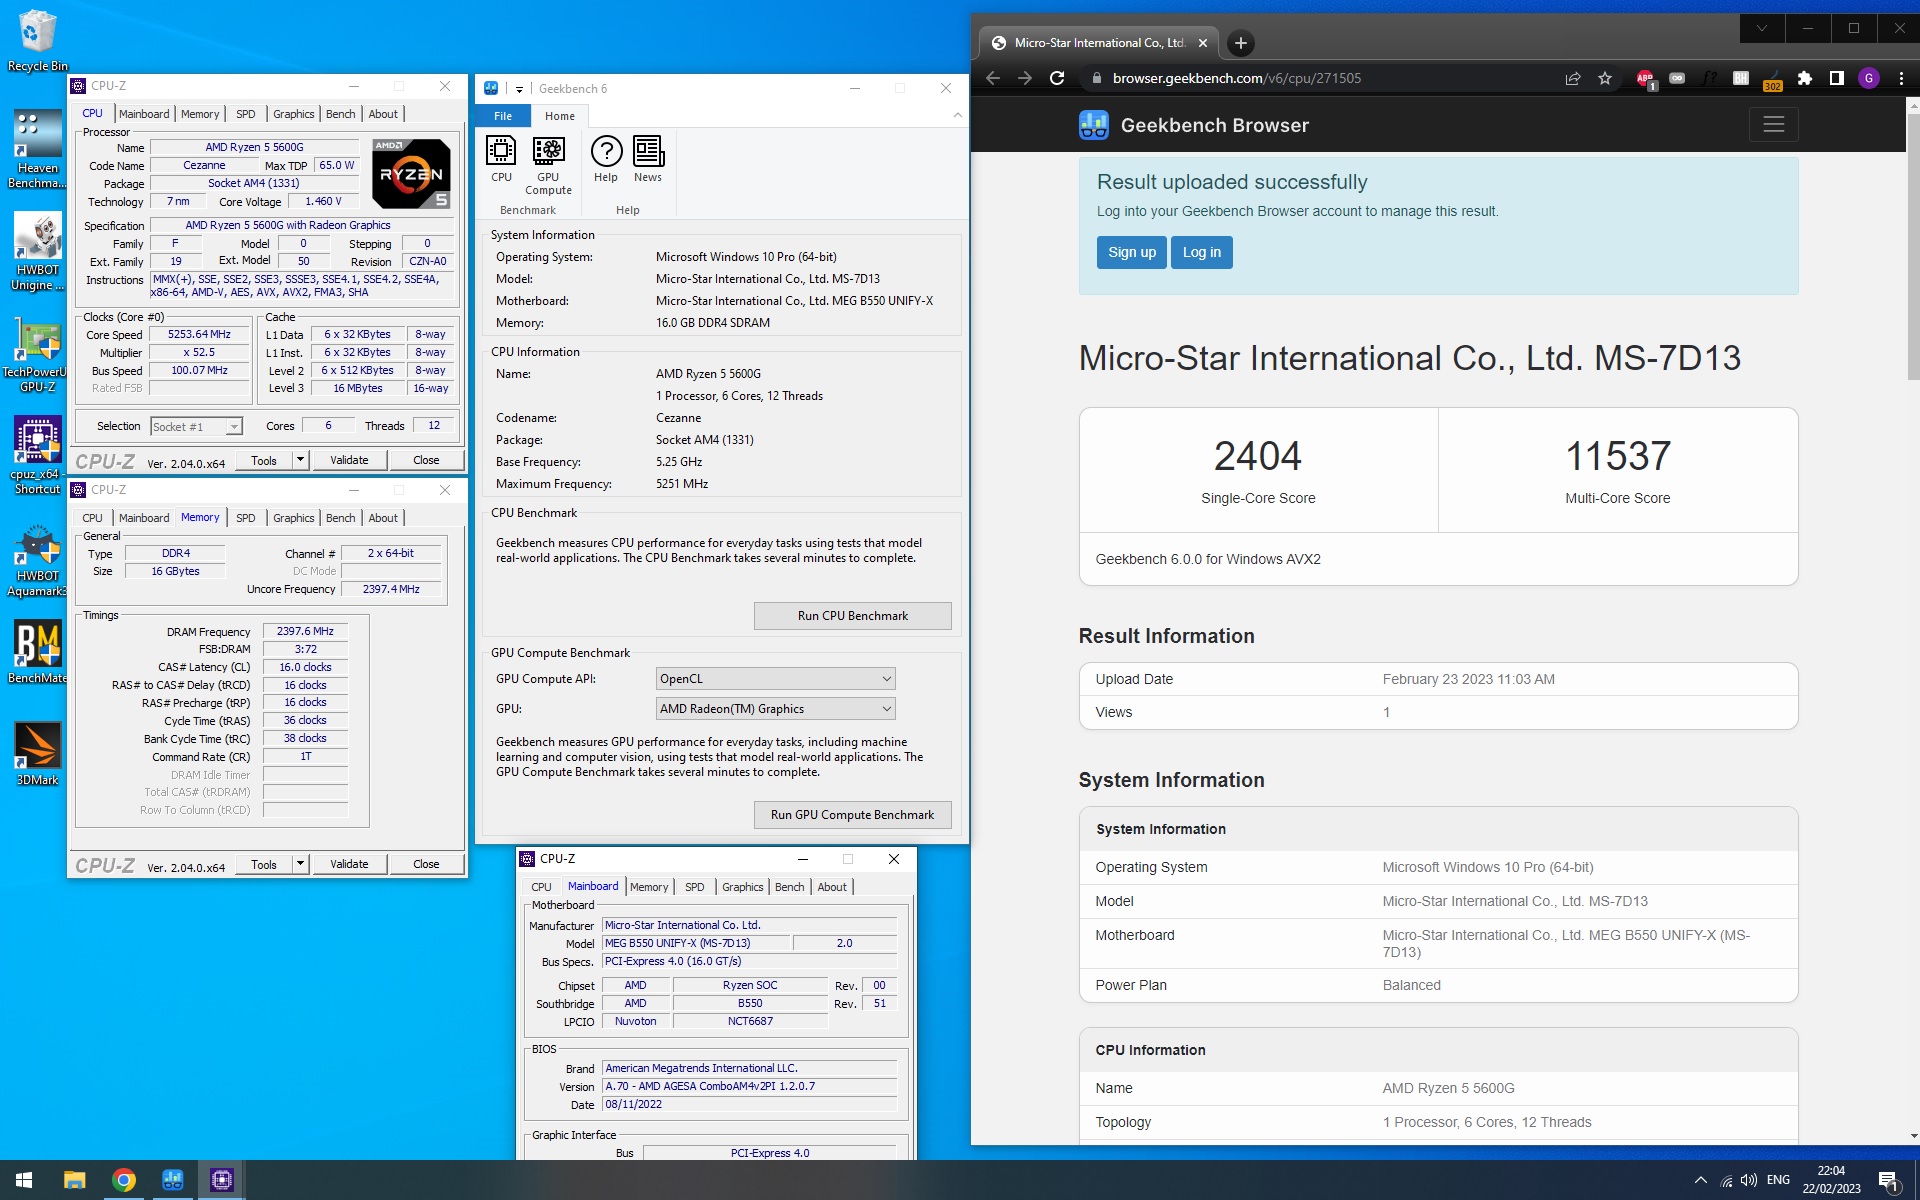The width and height of the screenshot is (1920, 1200).
Task: Open a new Chrome tab
Action: [x=1240, y=43]
